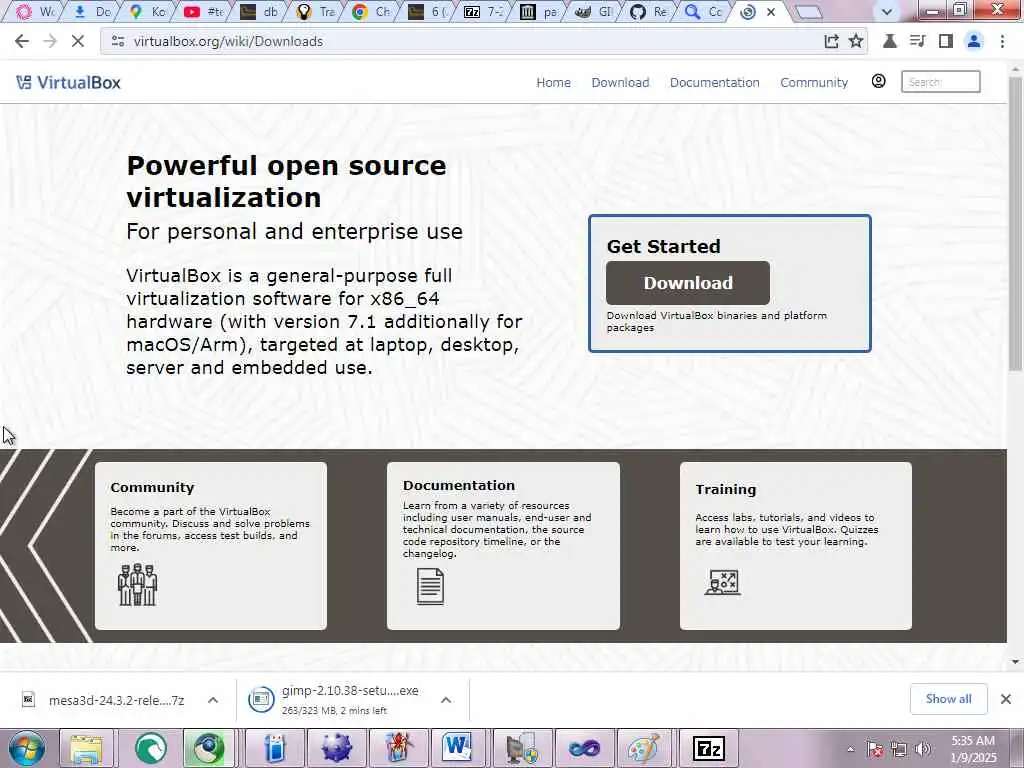Open the Community card heading
Viewport: 1024px width, 768px height.
[x=152, y=487]
